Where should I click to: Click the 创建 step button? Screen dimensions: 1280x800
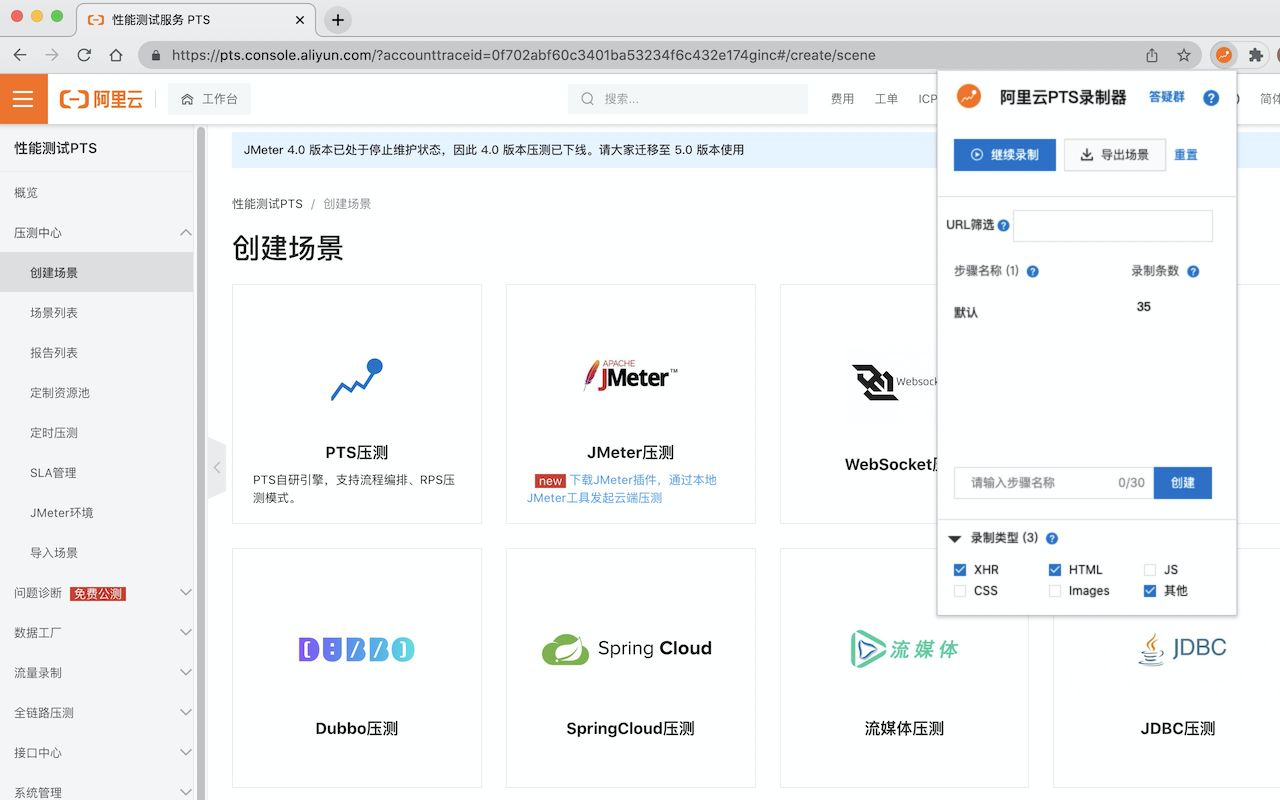(x=1183, y=482)
